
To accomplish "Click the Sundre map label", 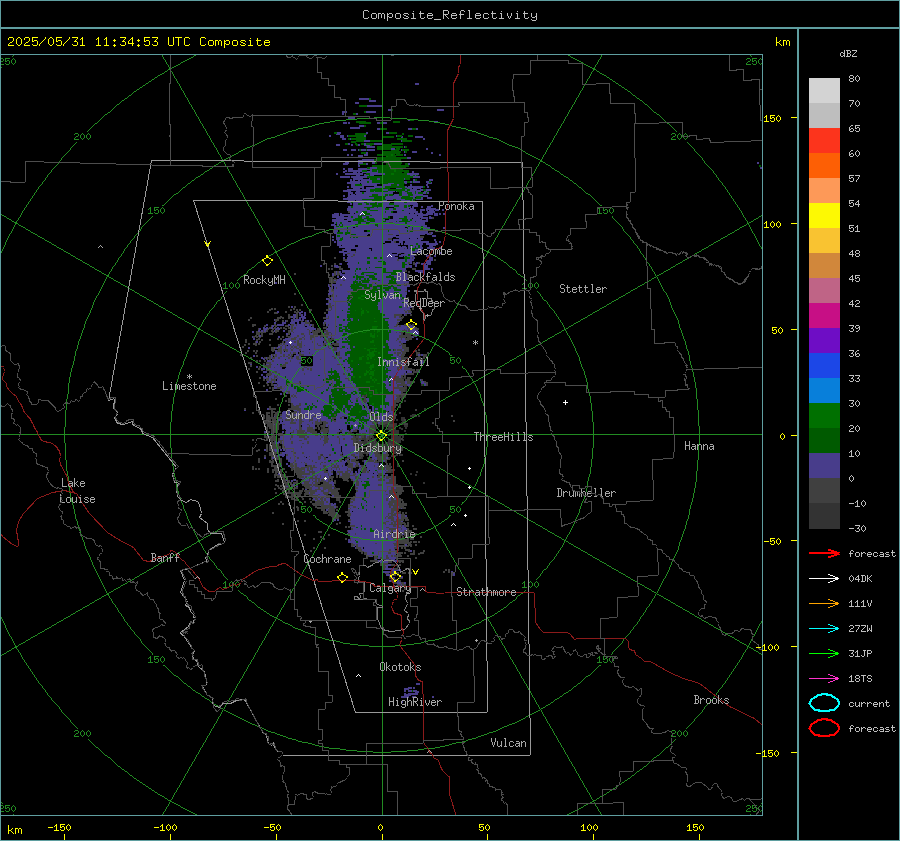I will click(303, 414).
